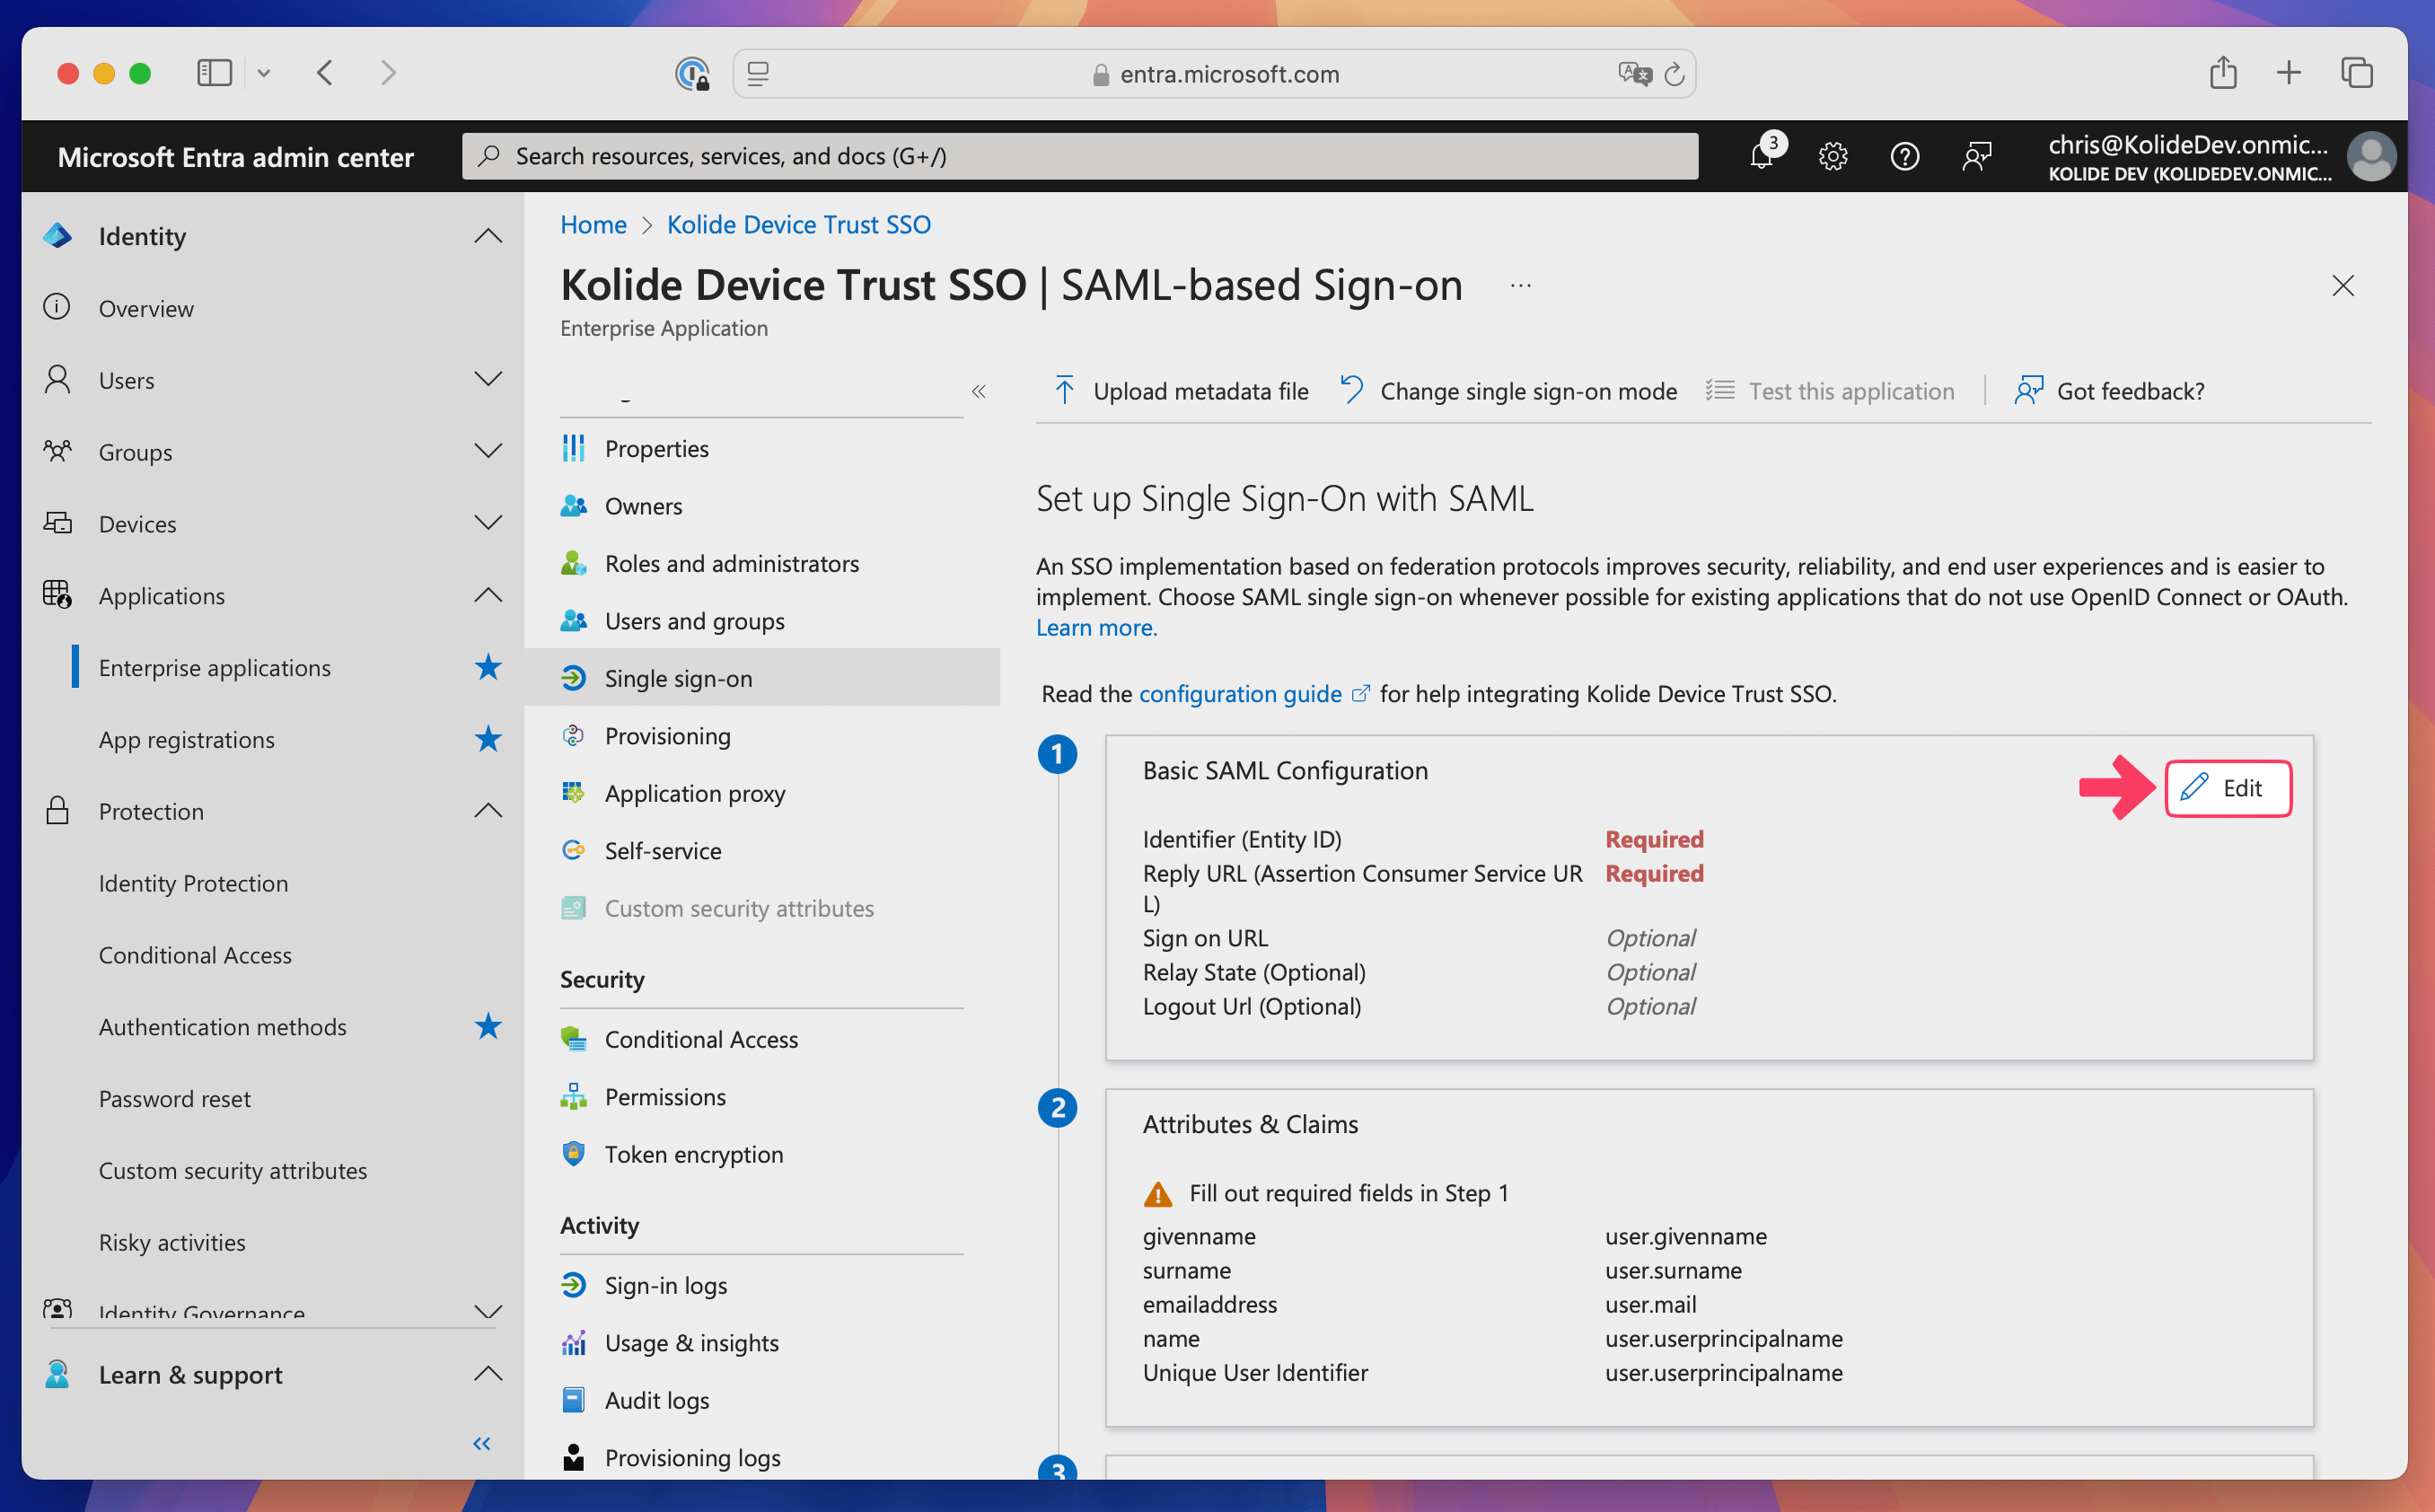Reload the page with refresh icon
Image resolution: width=2435 pixels, height=1512 pixels.
tap(1674, 74)
